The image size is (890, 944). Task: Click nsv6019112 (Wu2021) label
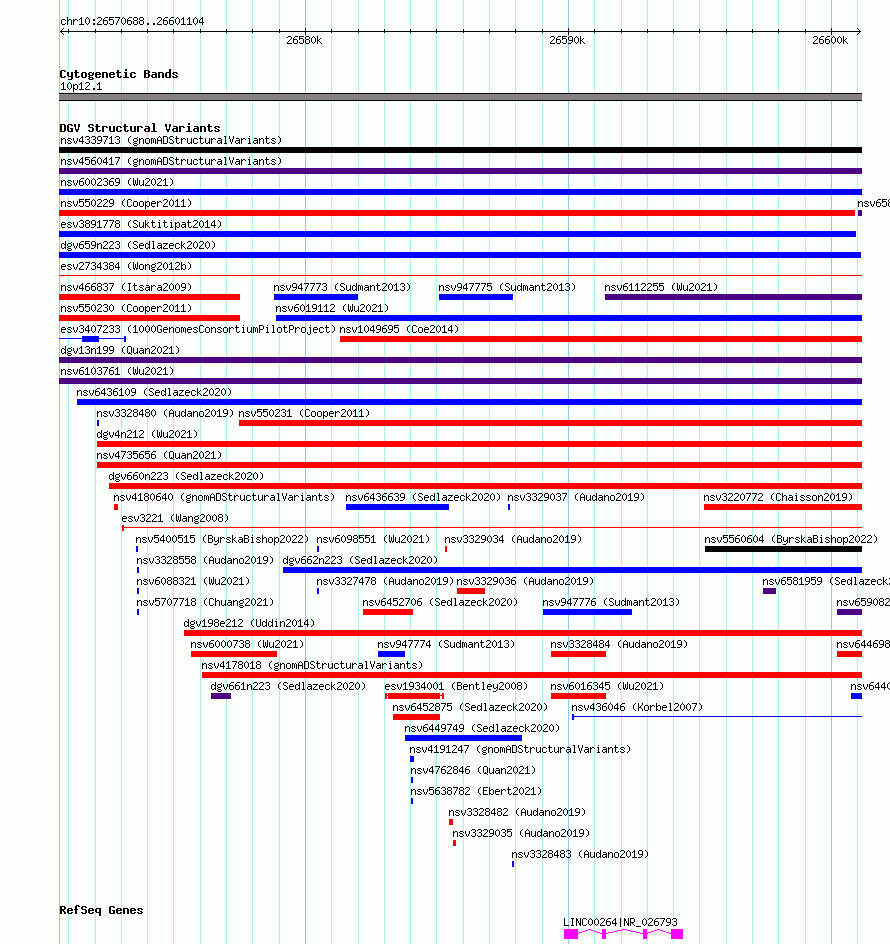332,309
